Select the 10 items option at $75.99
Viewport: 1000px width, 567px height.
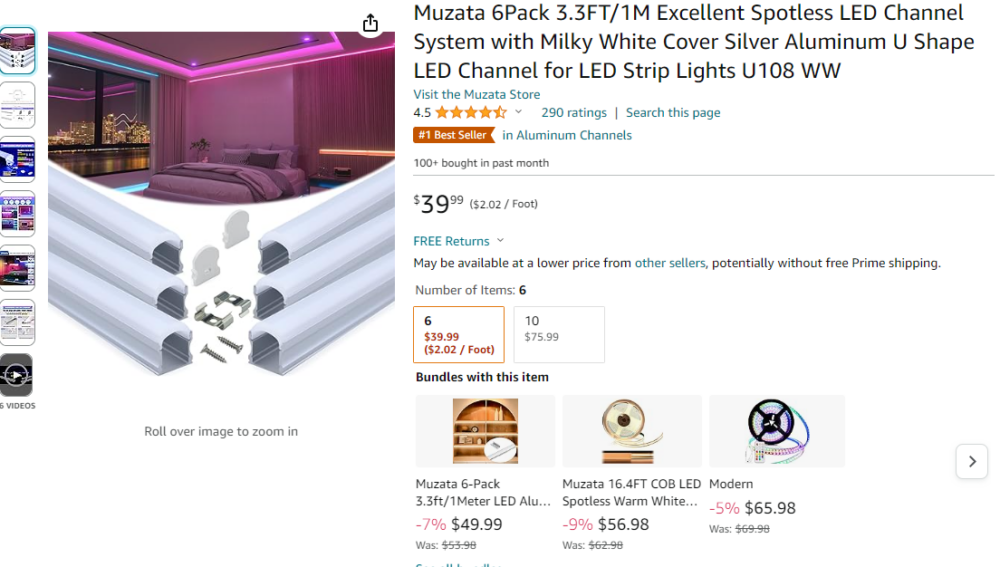point(559,334)
